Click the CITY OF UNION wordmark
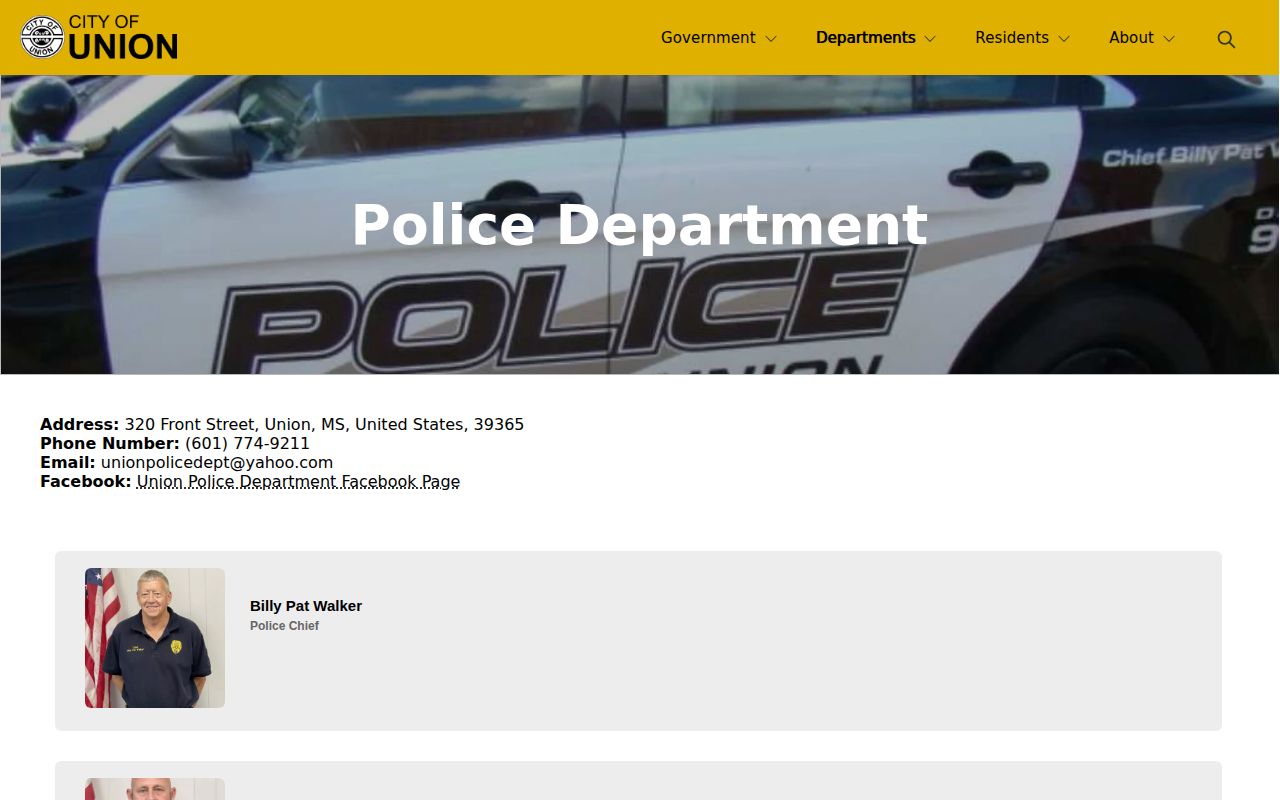 click(123, 37)
